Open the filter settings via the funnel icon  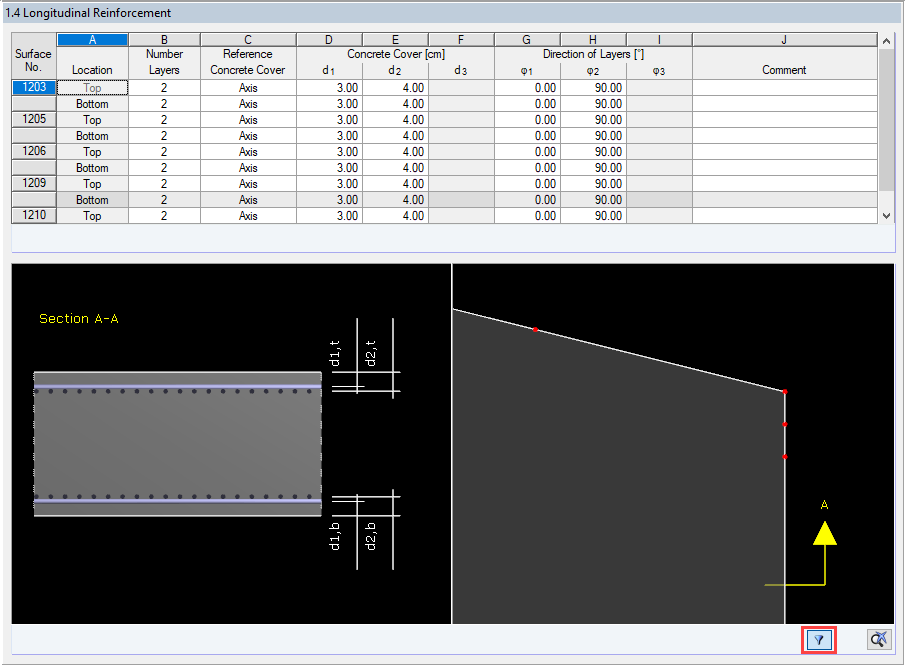[x=818, y=639]
